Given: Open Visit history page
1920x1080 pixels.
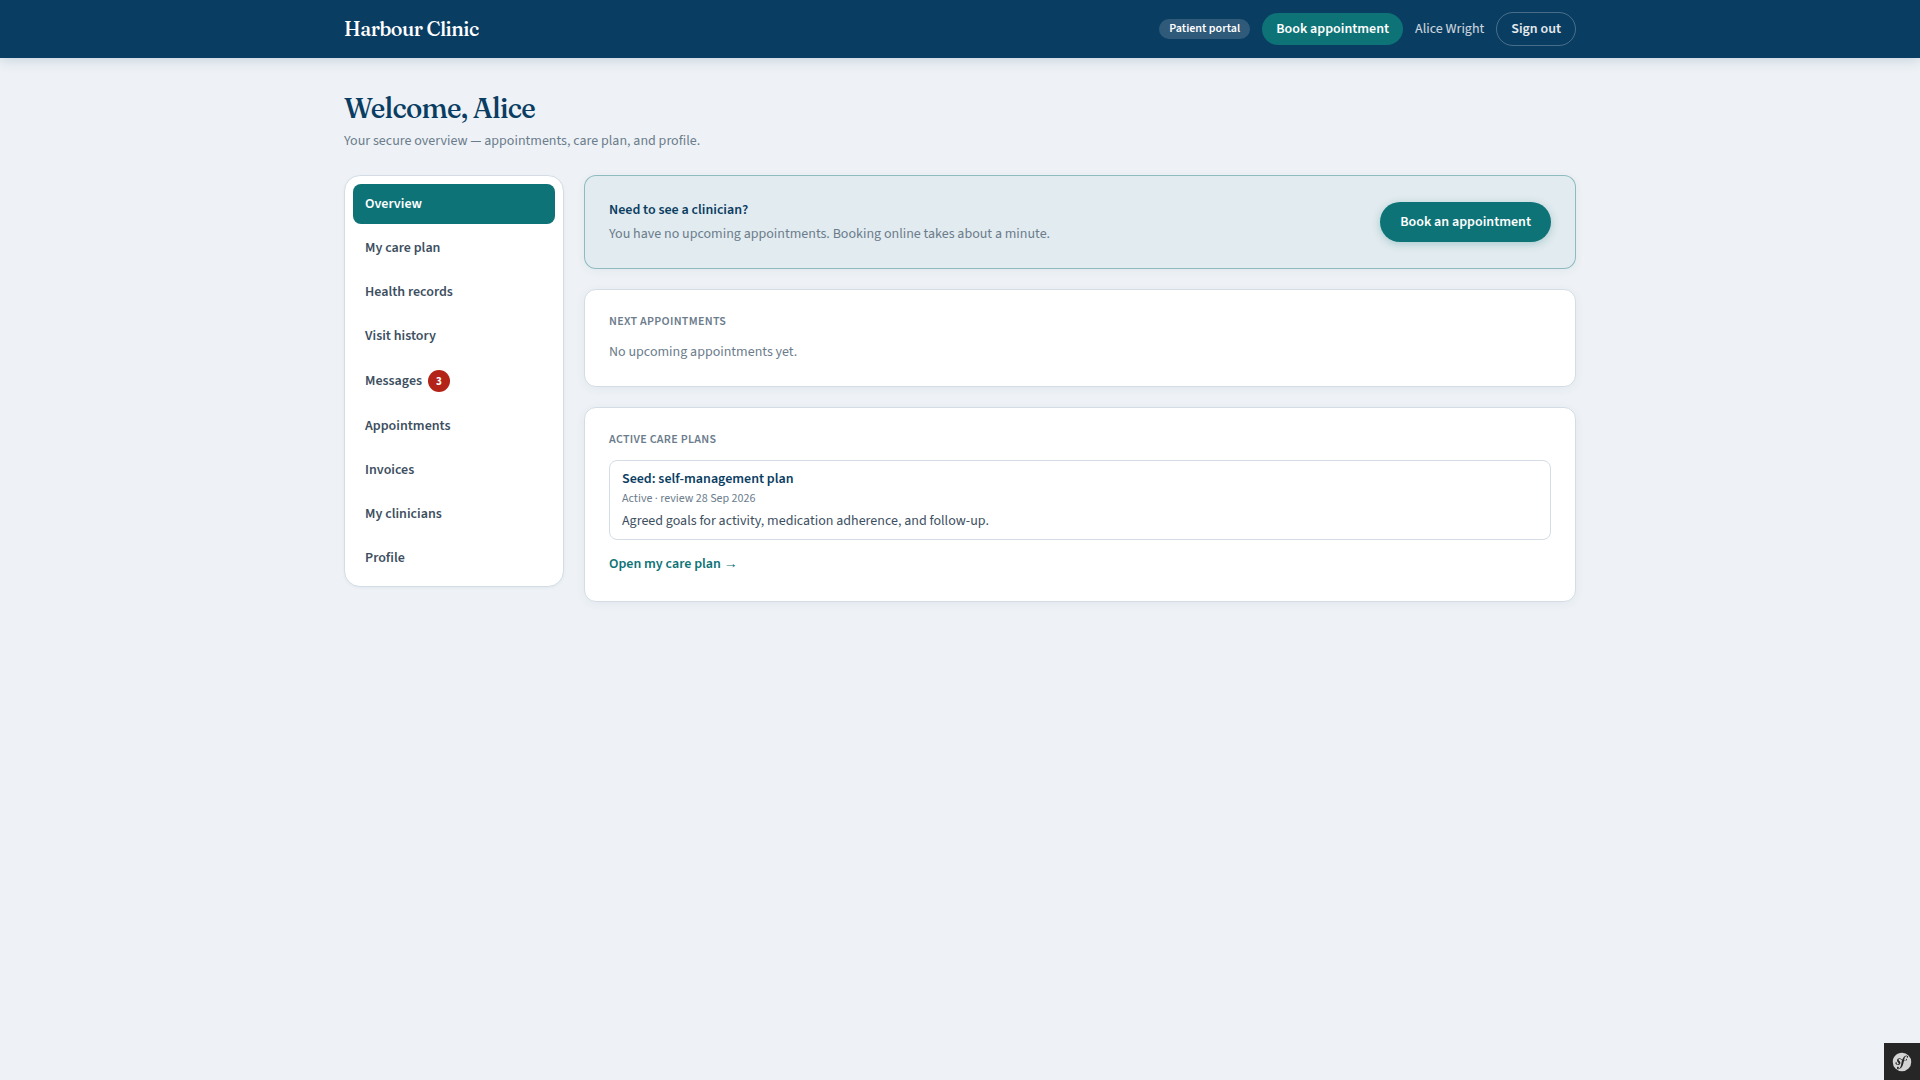Looking at the screenshot, I should (454, 336).
